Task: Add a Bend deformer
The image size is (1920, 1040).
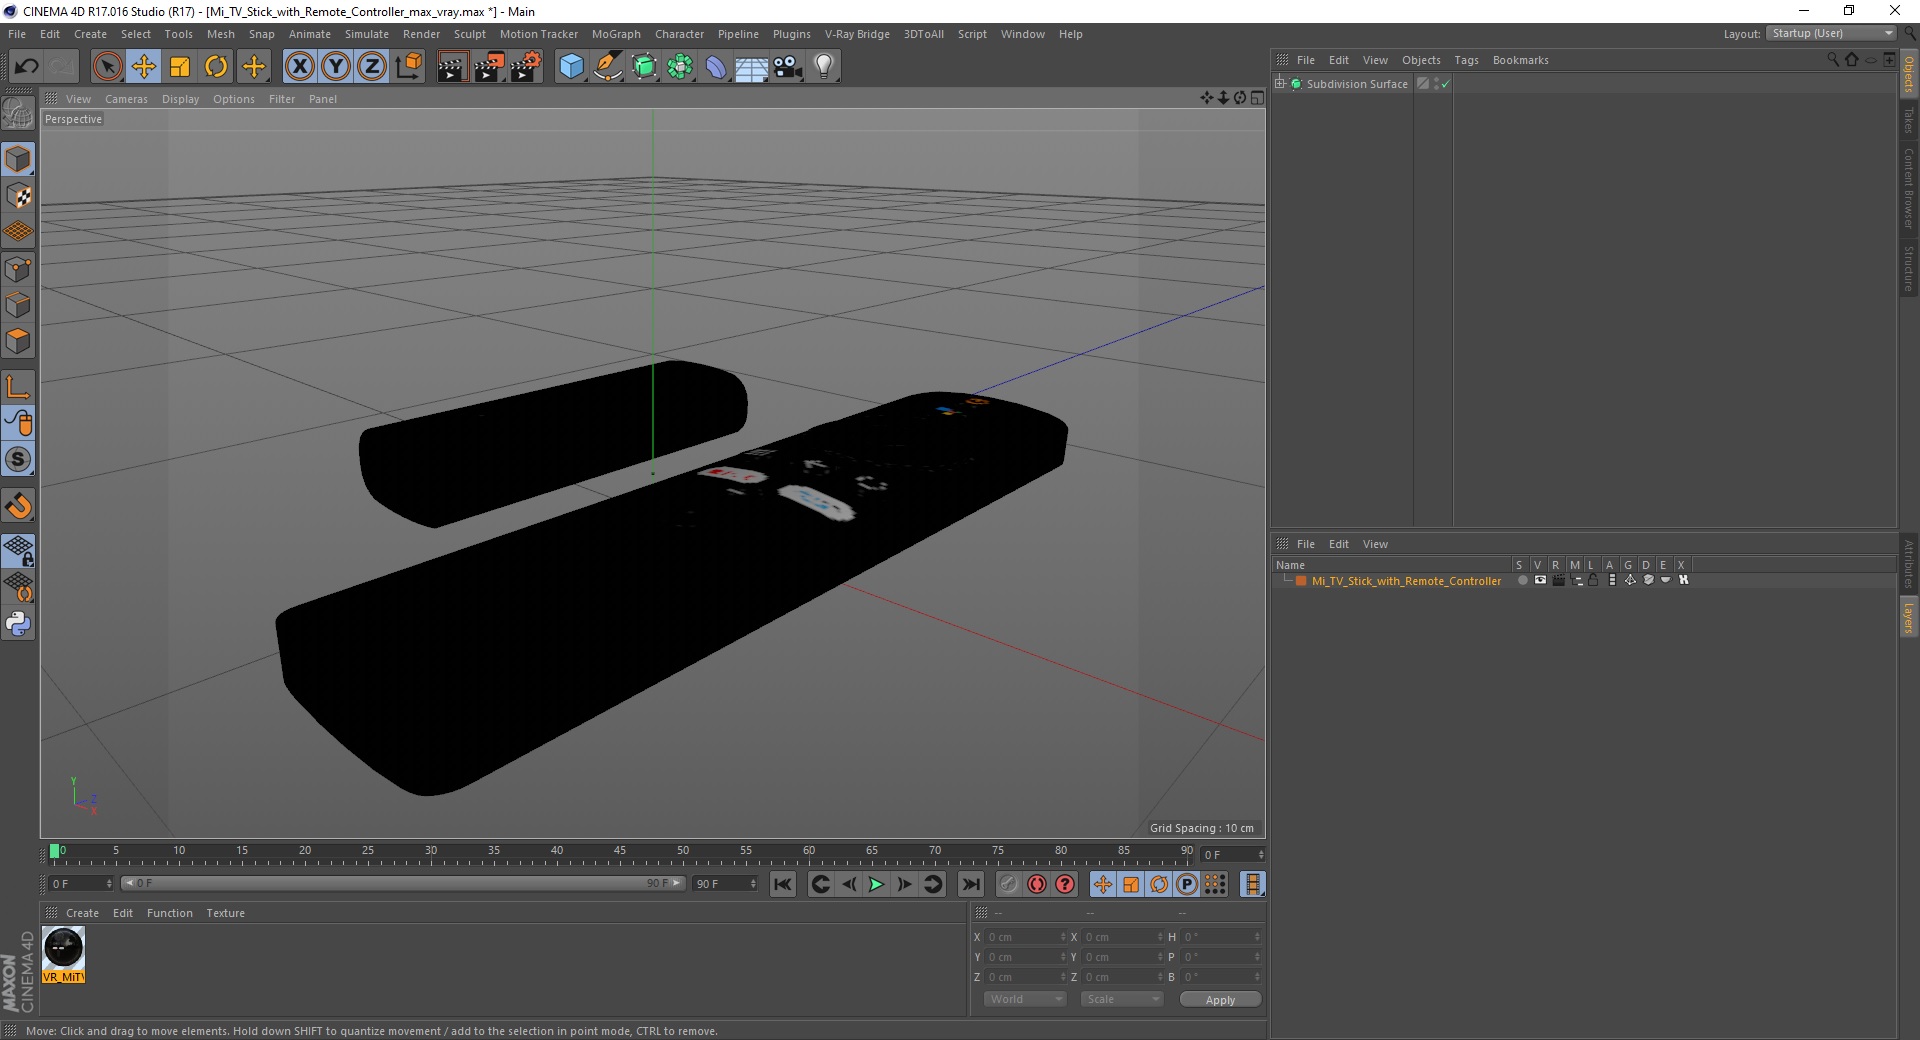Action: pyautogui.click(x=716, y=67)
